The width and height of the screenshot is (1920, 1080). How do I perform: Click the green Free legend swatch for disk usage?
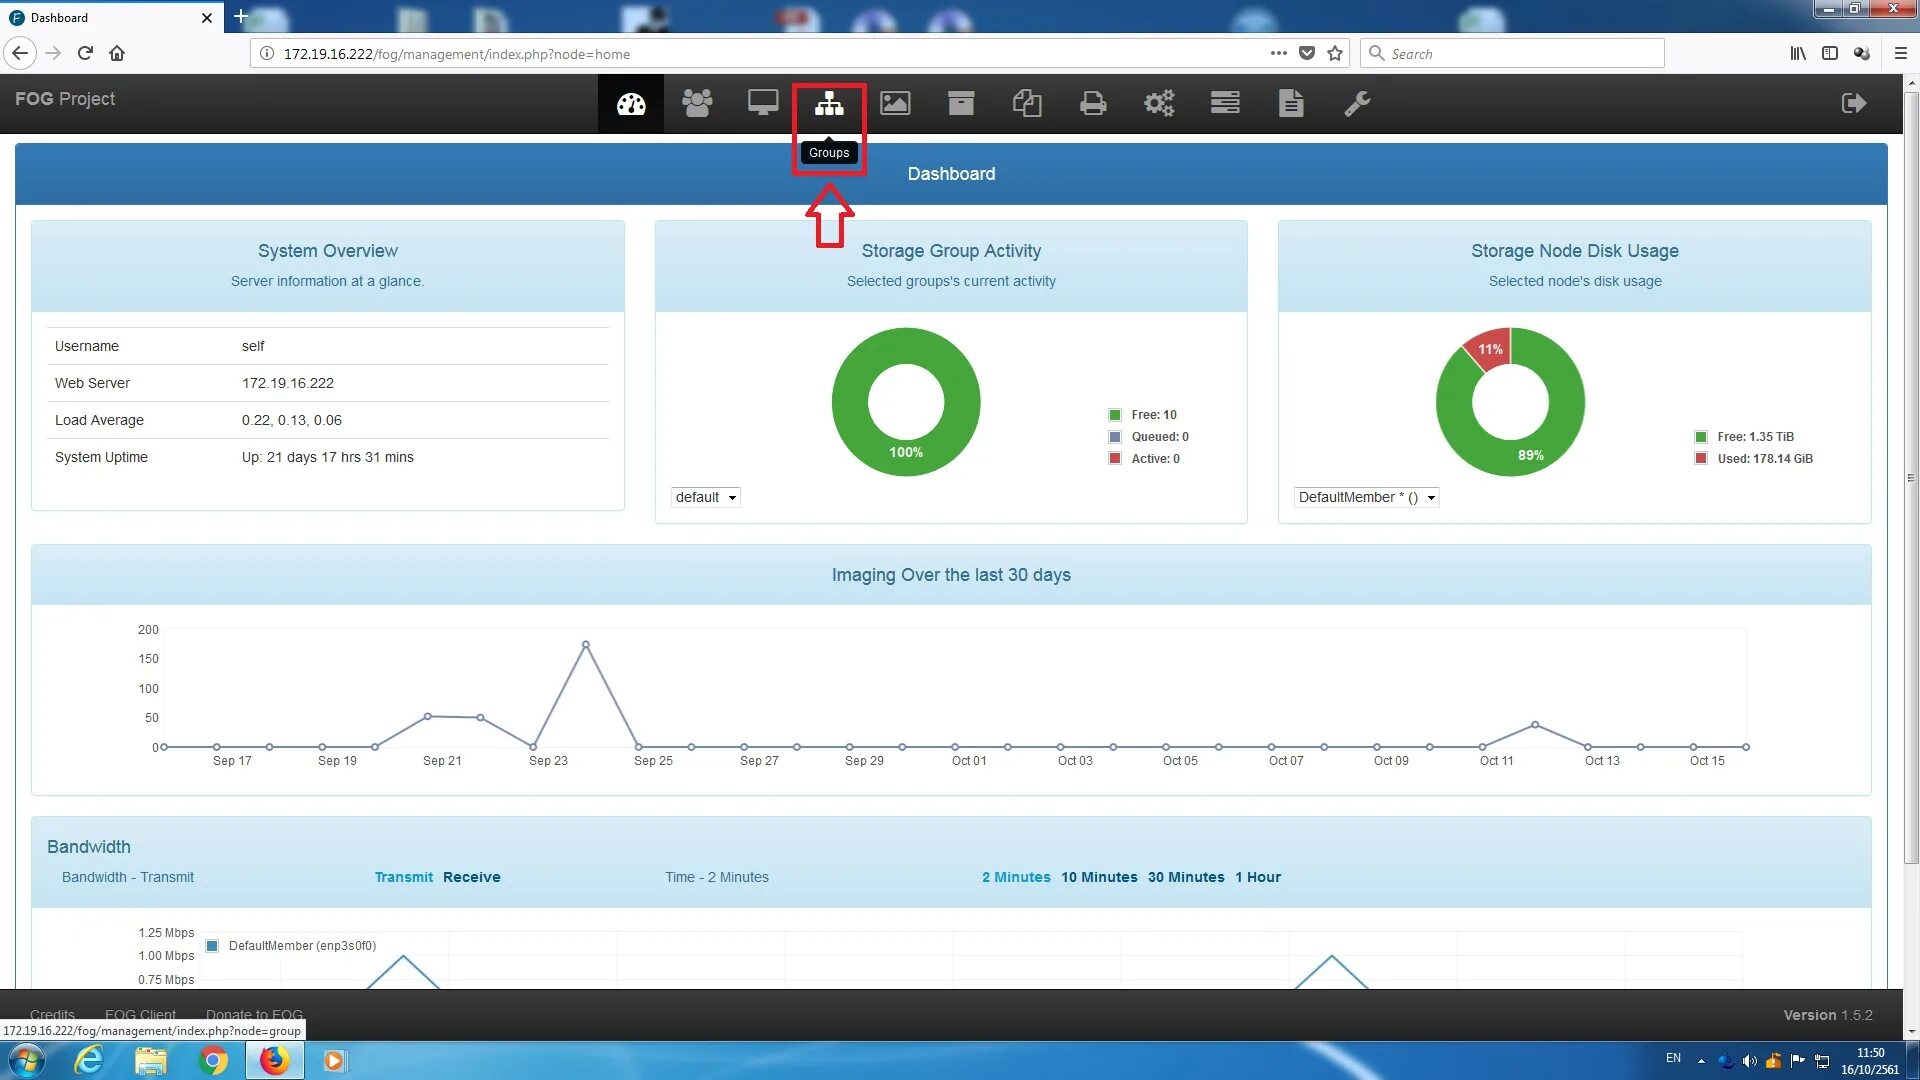(x=1700, y=437)
